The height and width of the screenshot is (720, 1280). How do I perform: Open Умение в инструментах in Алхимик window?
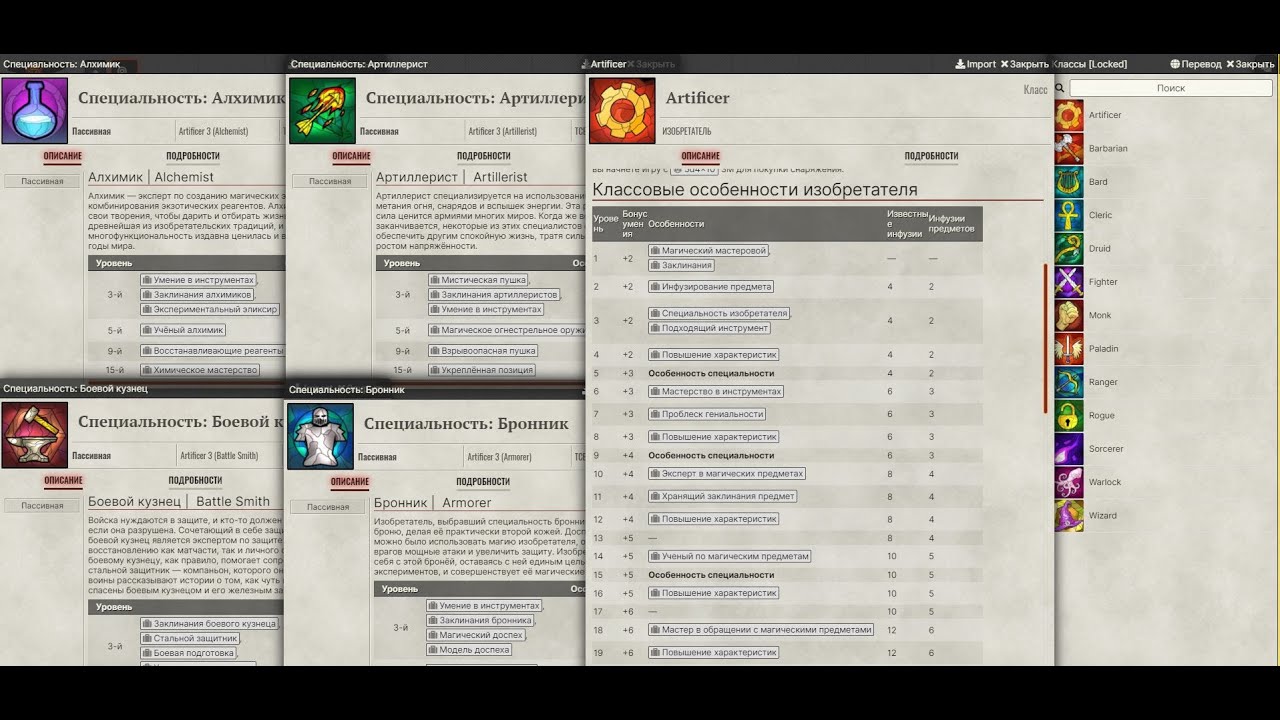pos(198,281)
